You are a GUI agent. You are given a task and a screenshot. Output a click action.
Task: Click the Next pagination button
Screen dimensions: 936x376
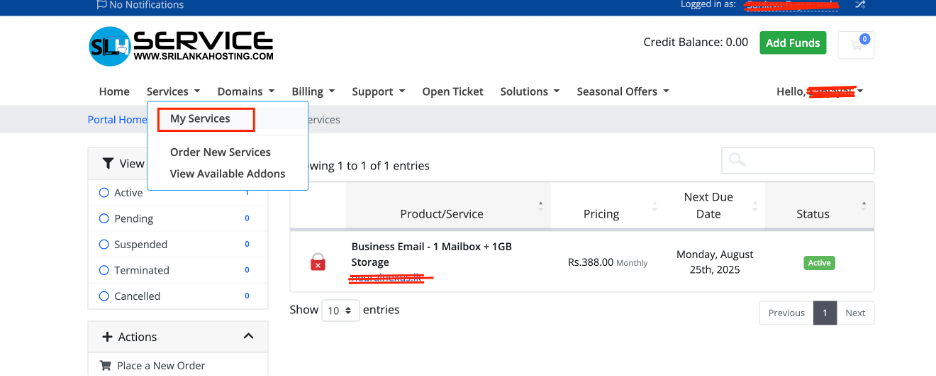coord(855,313)
